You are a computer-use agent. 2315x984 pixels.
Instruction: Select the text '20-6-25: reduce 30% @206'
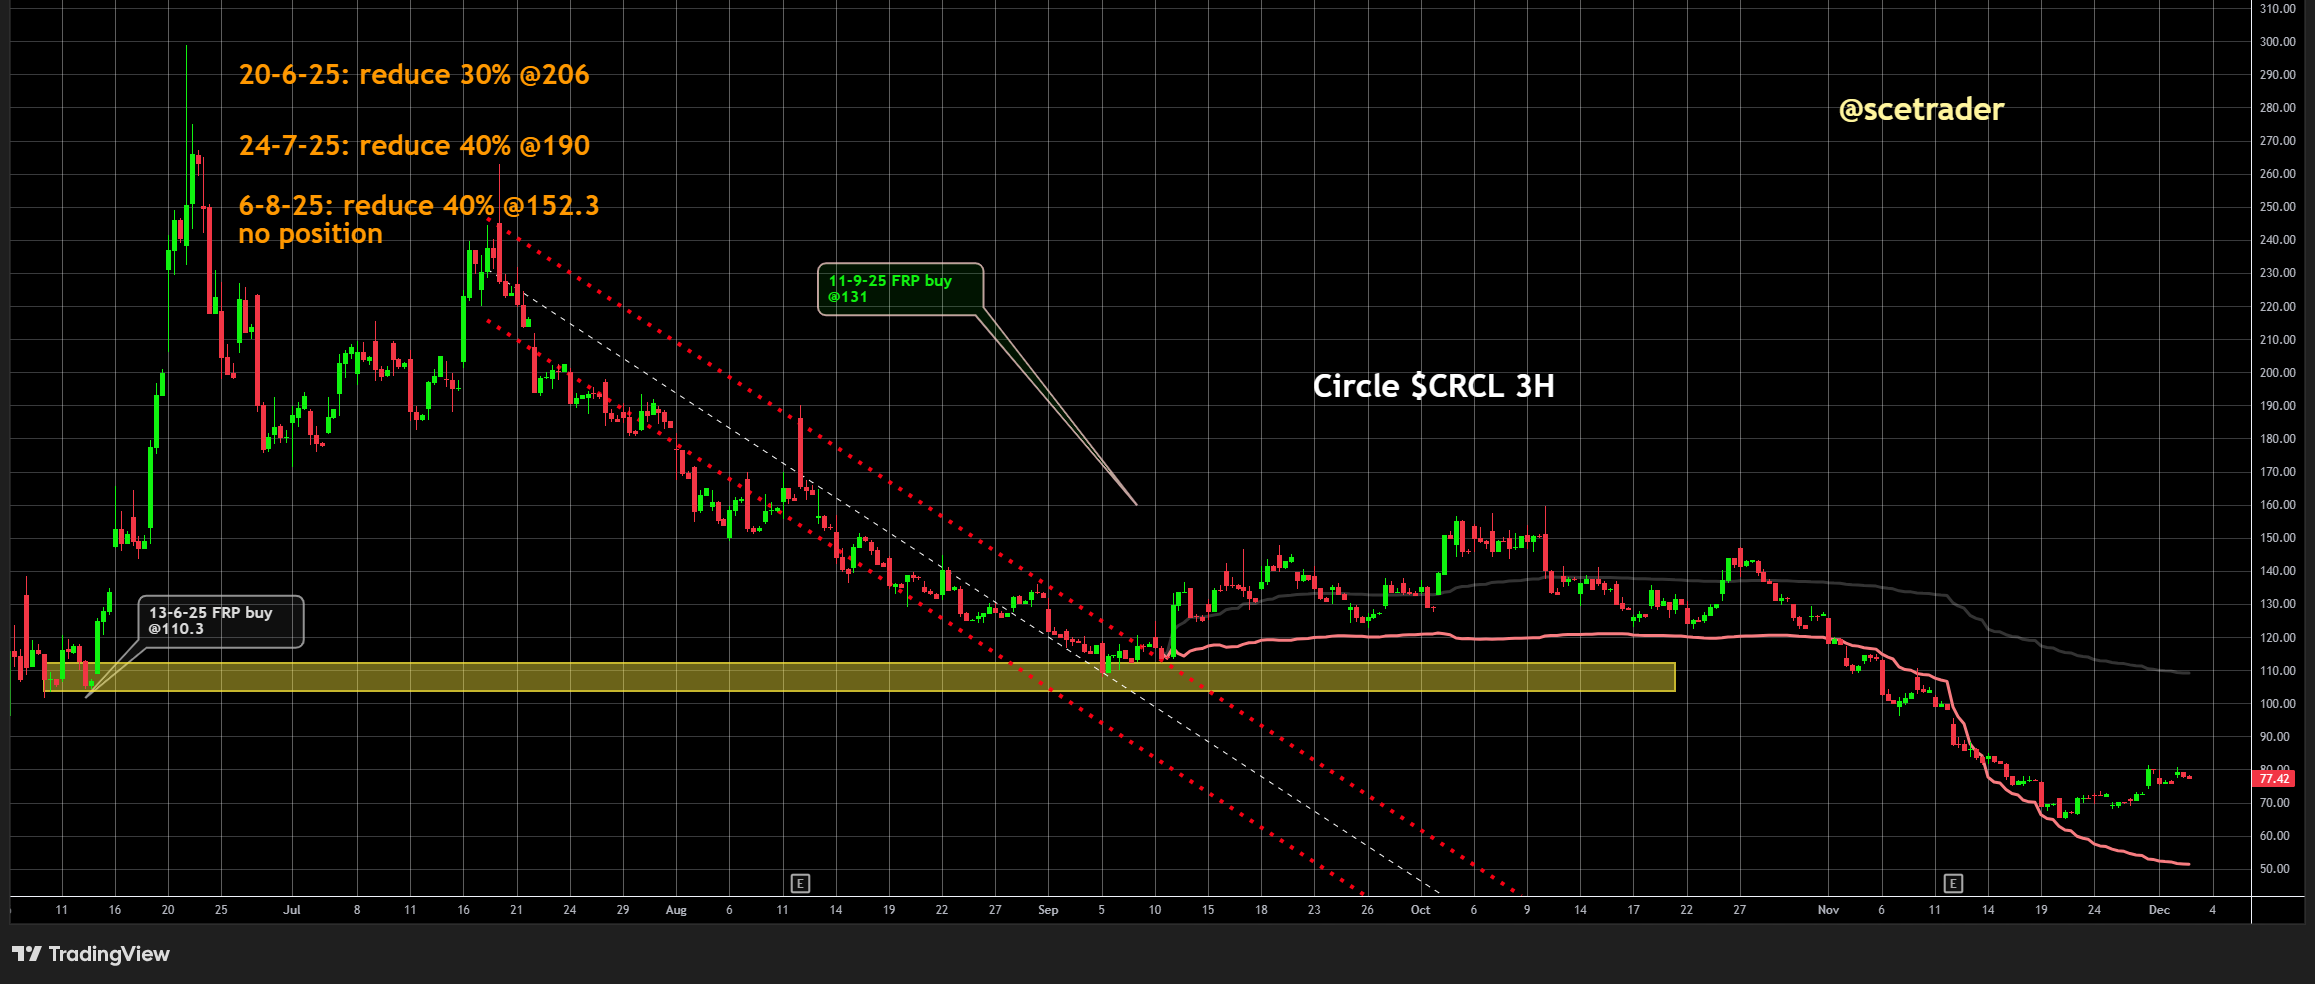point(414,75)
